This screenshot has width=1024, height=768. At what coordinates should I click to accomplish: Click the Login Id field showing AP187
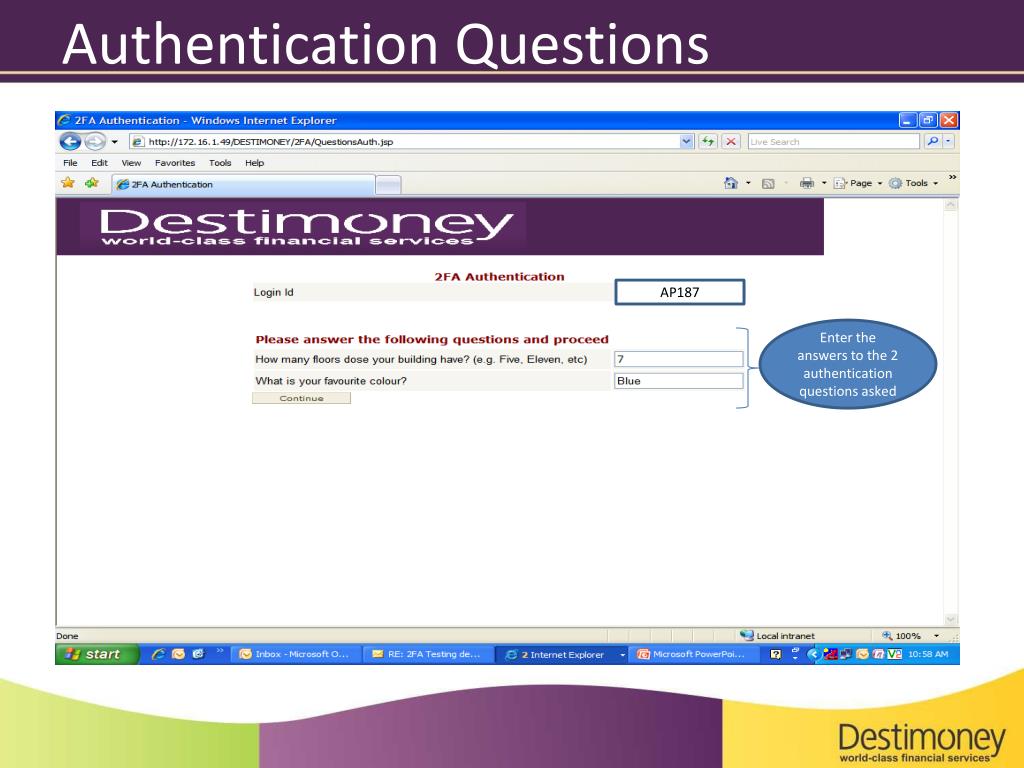[679, 292]
